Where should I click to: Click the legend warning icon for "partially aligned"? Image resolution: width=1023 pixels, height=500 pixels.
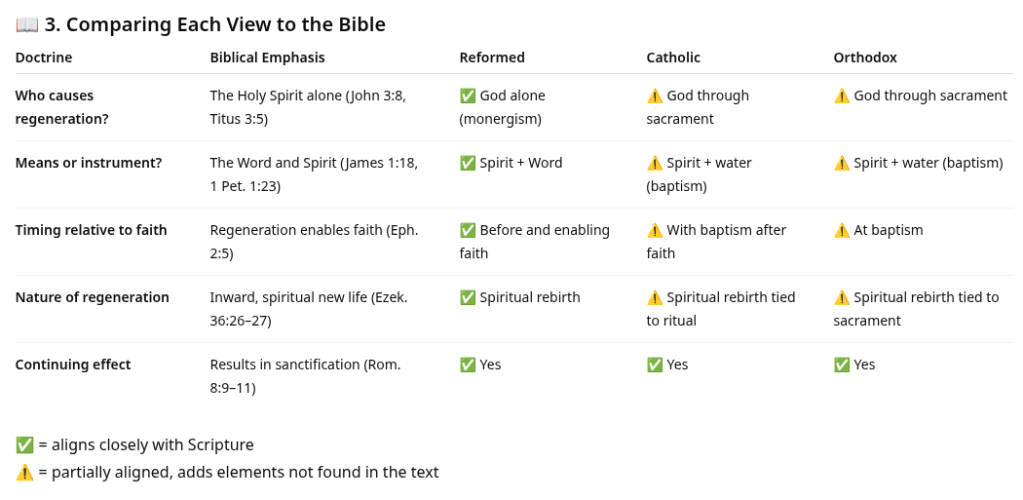24,472
